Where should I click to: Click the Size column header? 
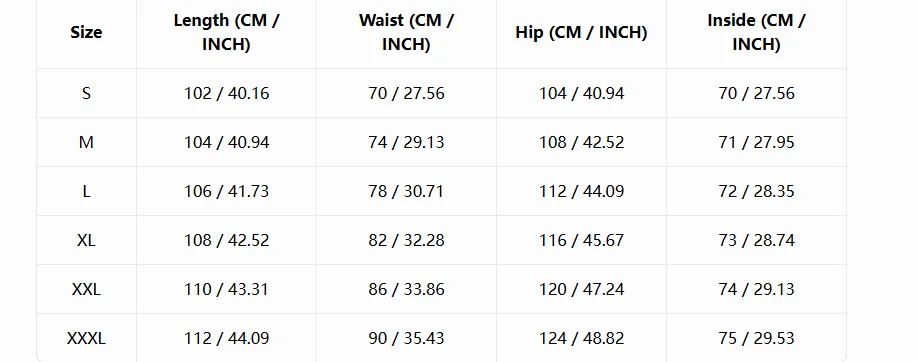[x=86, y=32]
